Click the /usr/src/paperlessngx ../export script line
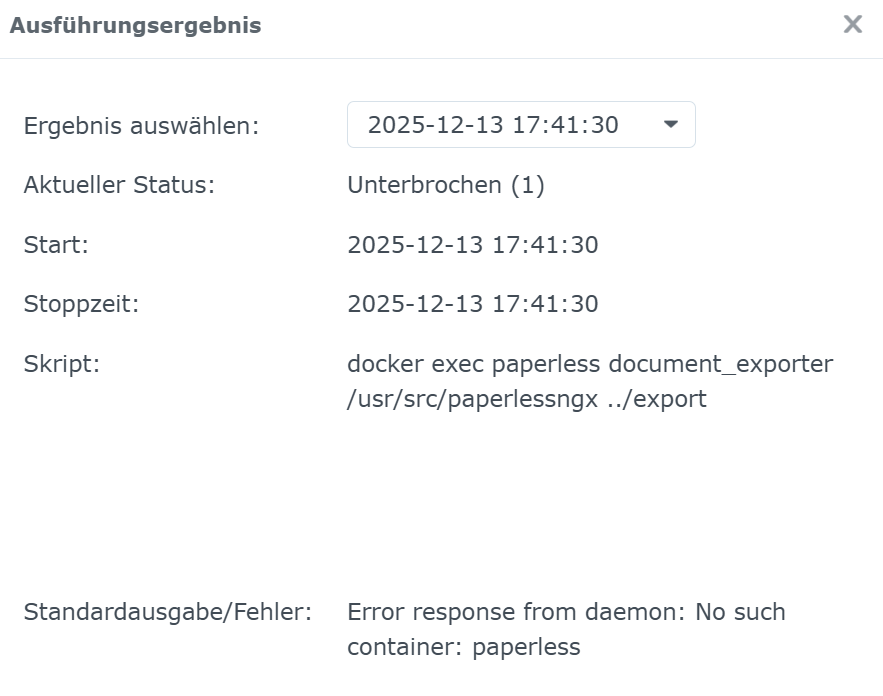The image size is (883, 696). coord(526,399)
